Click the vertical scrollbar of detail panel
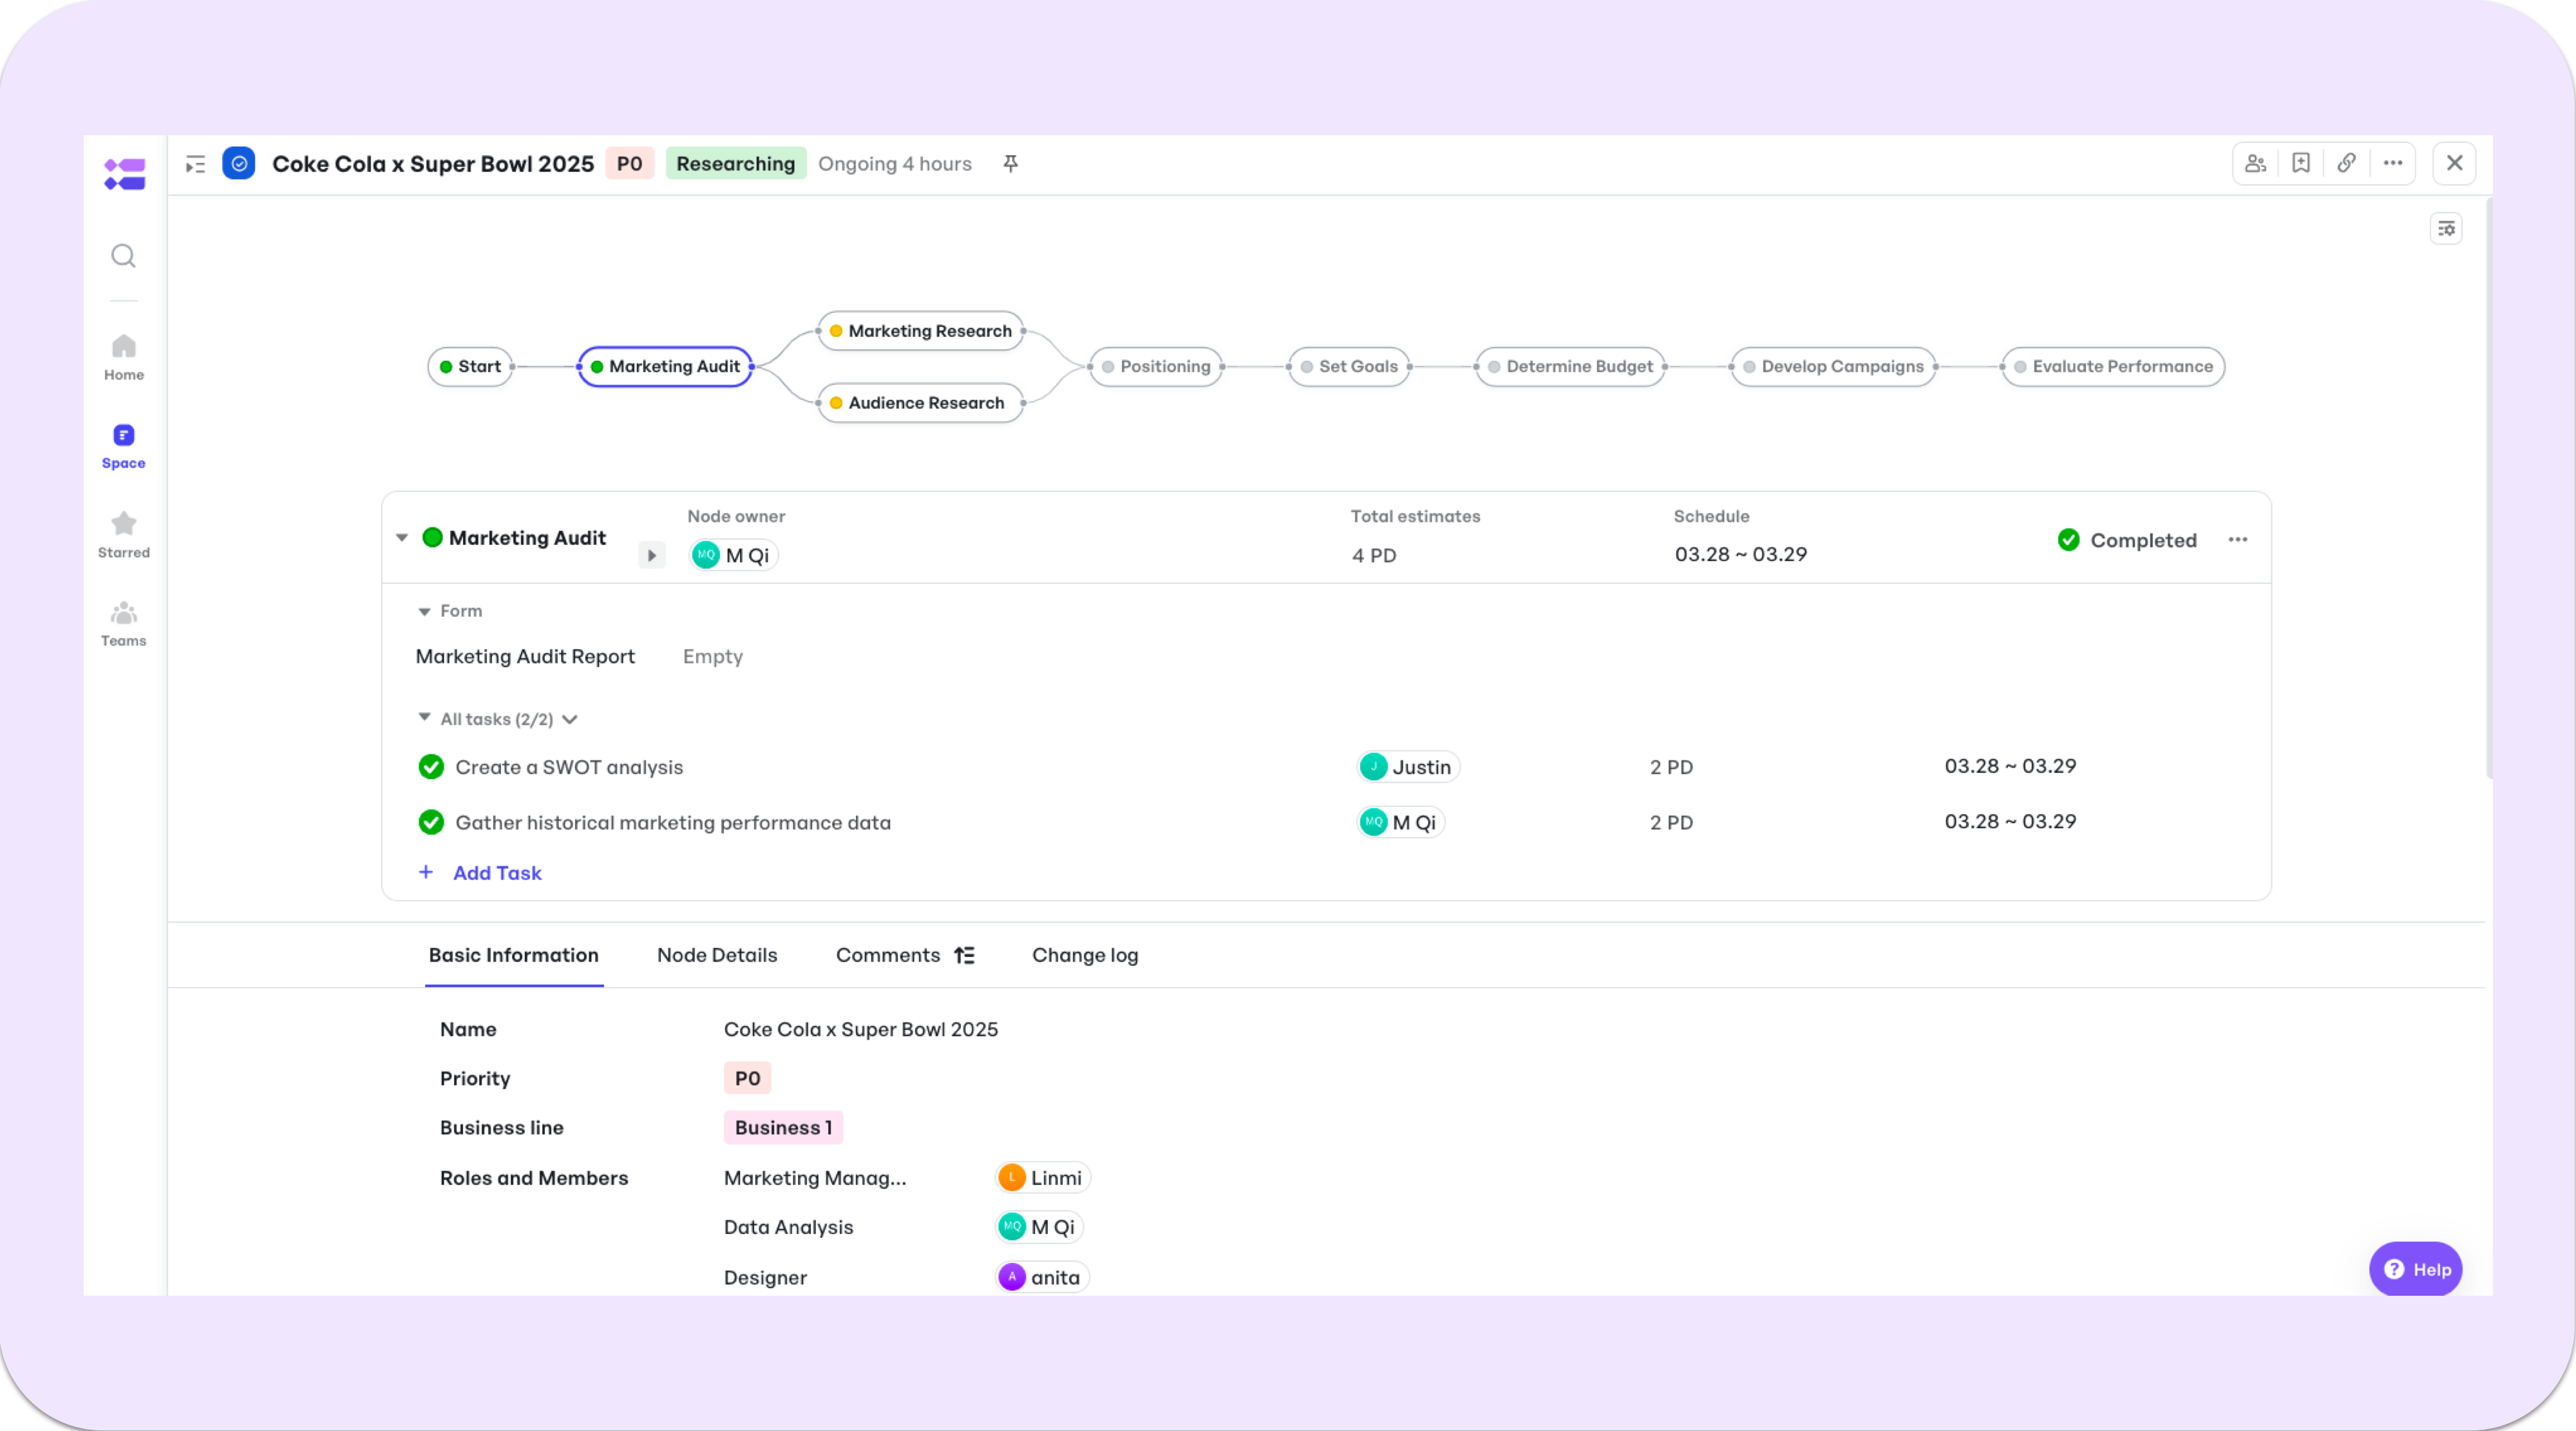 (x=2489, y=488)
